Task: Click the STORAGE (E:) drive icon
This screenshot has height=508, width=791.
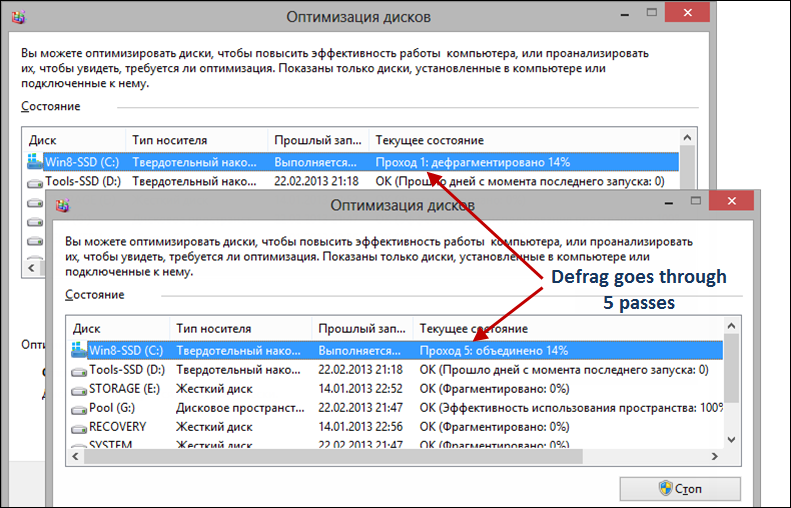Action: point(78,390)
